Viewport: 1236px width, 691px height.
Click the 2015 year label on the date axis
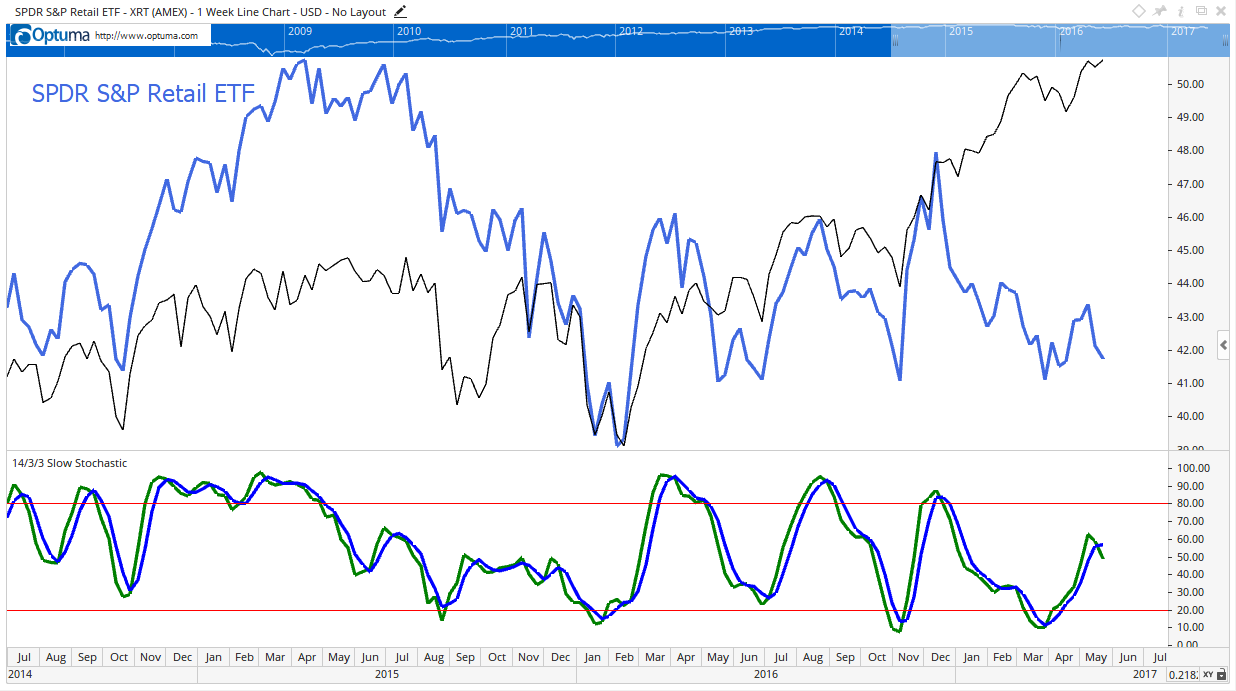387,674
